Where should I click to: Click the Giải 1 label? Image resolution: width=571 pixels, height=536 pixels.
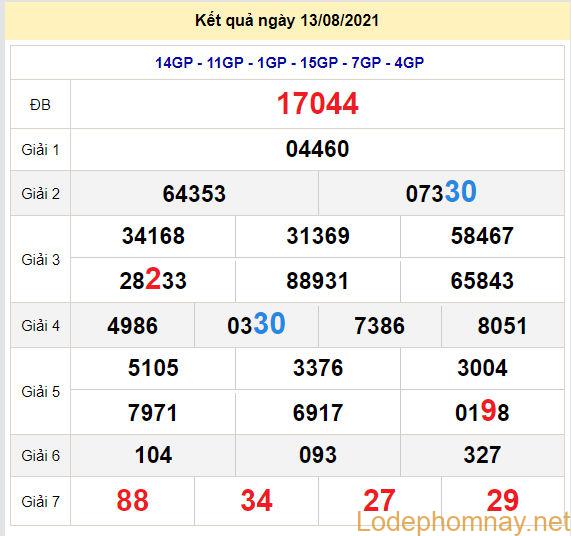pos(40,150)
